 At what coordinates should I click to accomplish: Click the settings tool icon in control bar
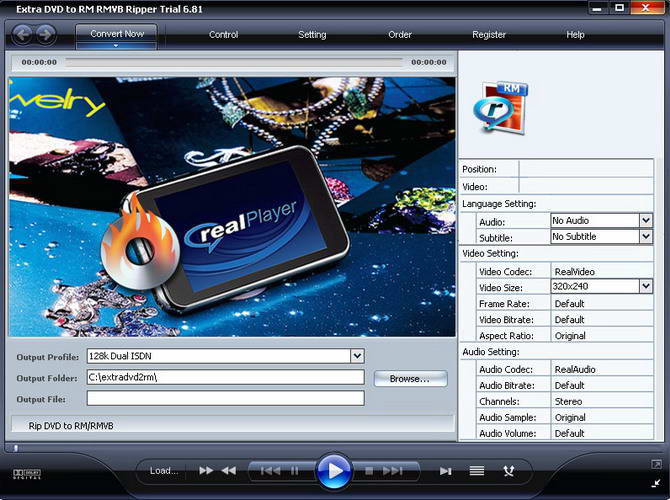pos(508,471)
